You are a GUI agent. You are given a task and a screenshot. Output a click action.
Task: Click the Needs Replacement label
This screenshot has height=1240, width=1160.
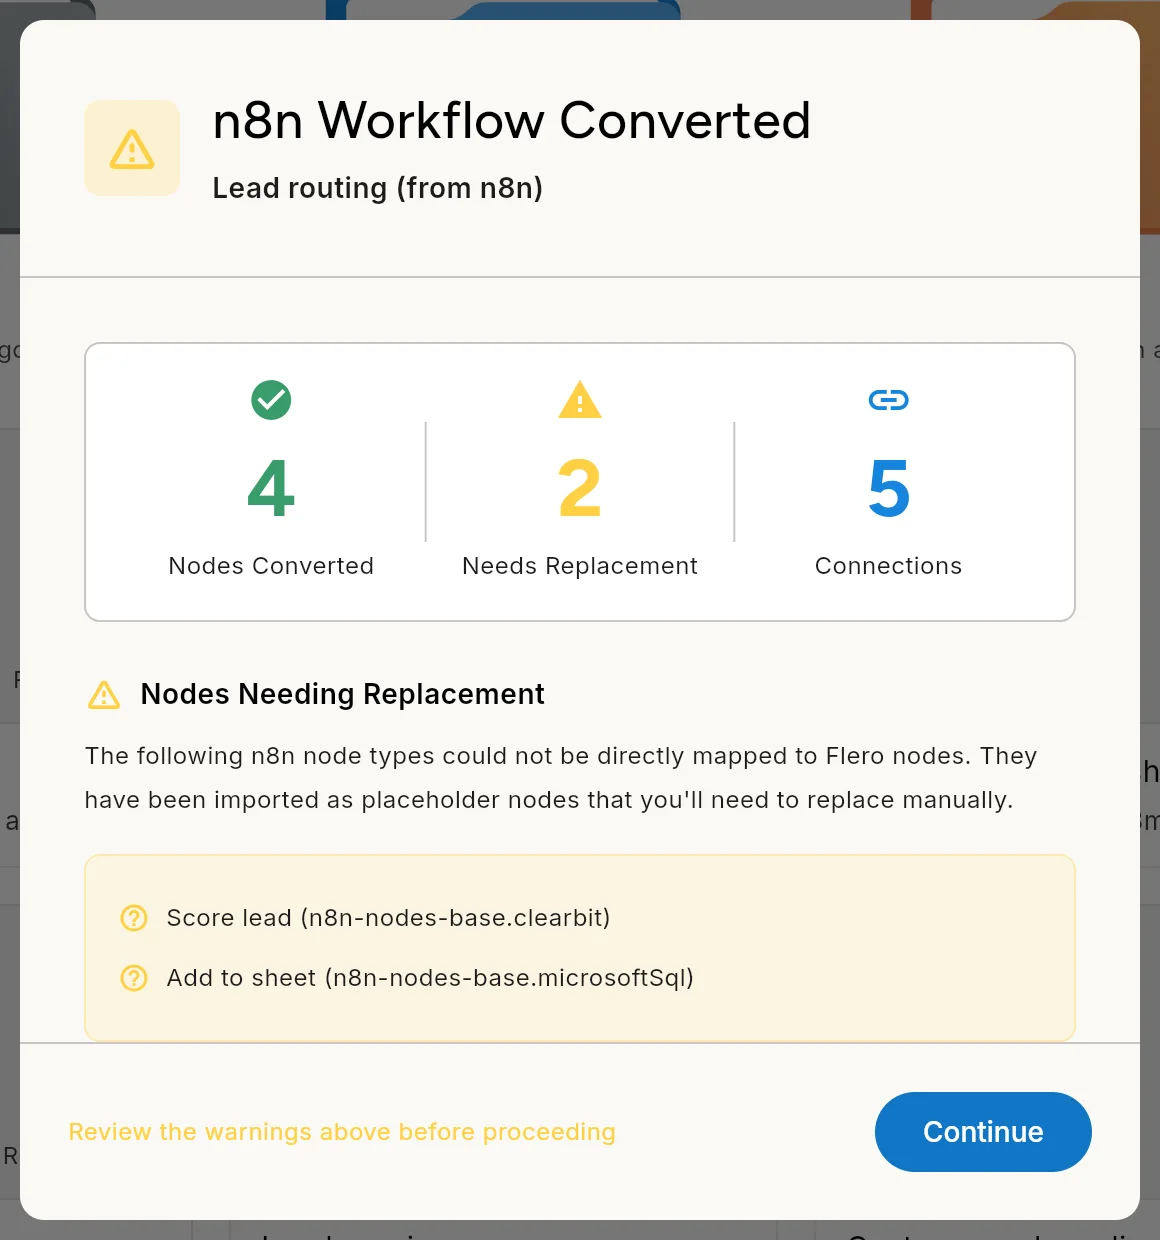pos(580,566)
